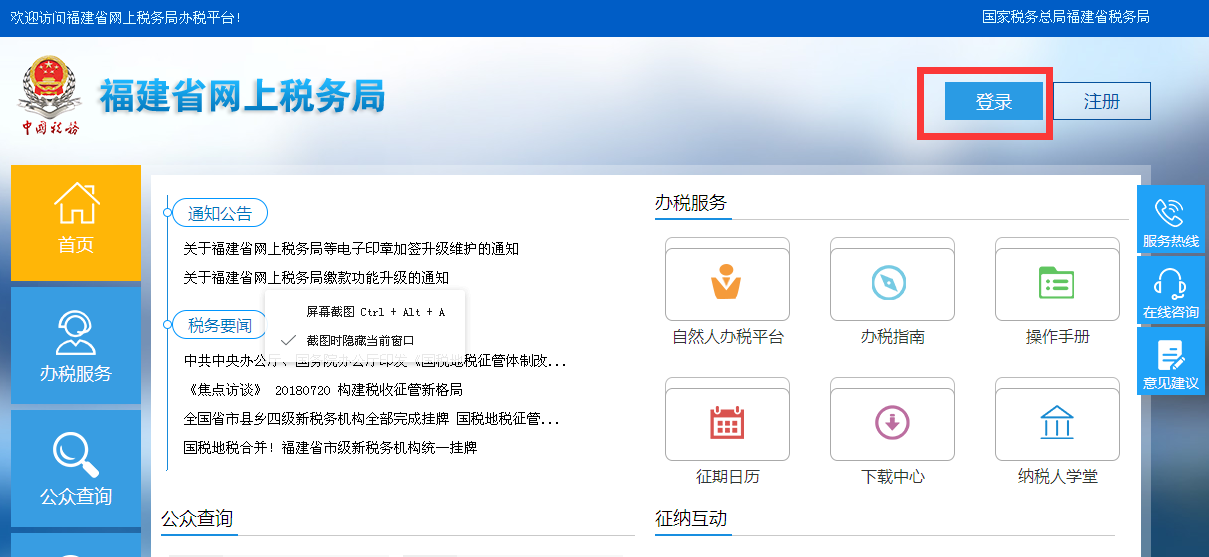Open the notice about 电子印章加签升级维护
This screenshot has width=1209, height=557.
click(351, 249)
